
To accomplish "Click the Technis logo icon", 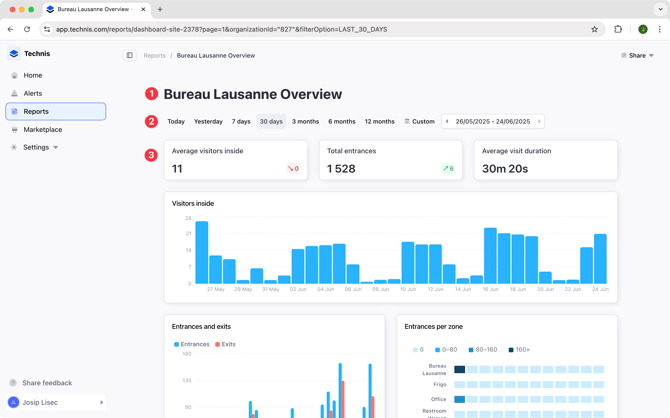I will pyautogui.click(x=14, y=54).
